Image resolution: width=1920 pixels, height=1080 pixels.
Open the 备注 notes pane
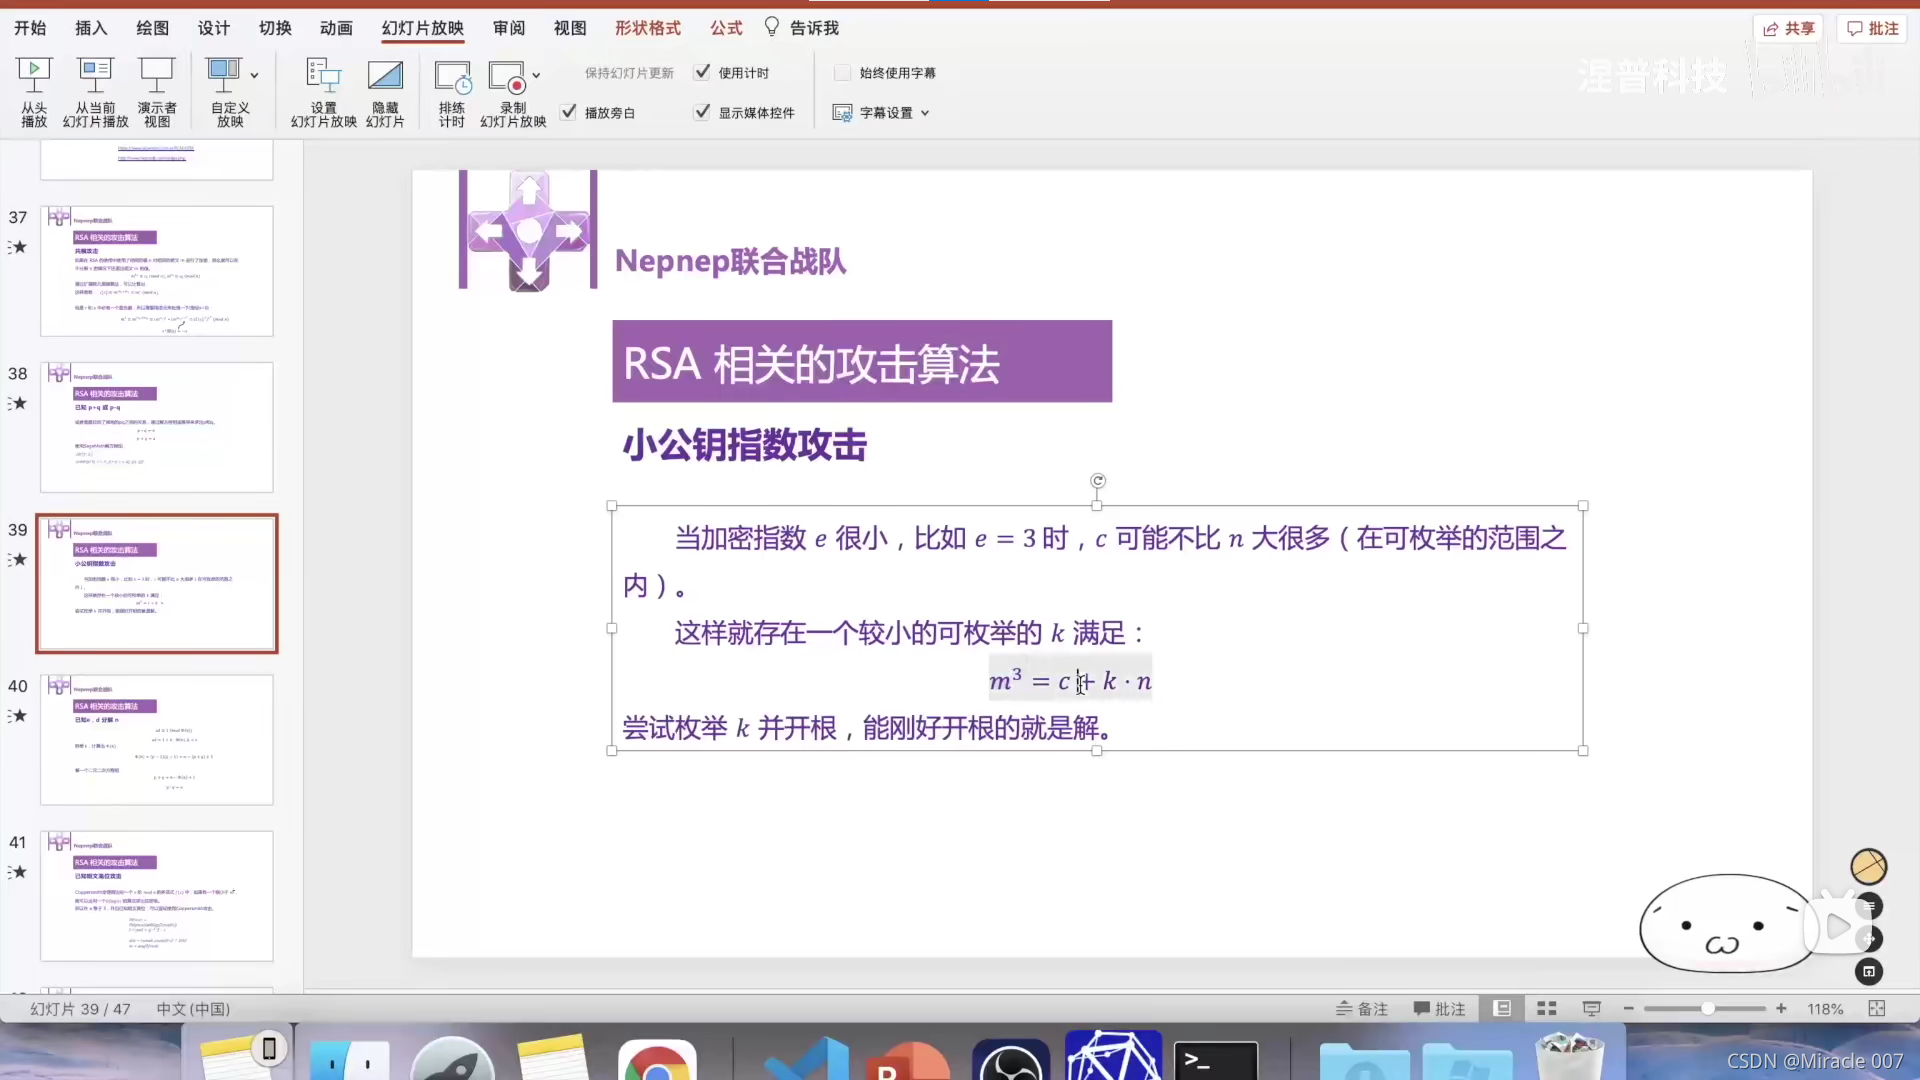click(1362, 1008)
